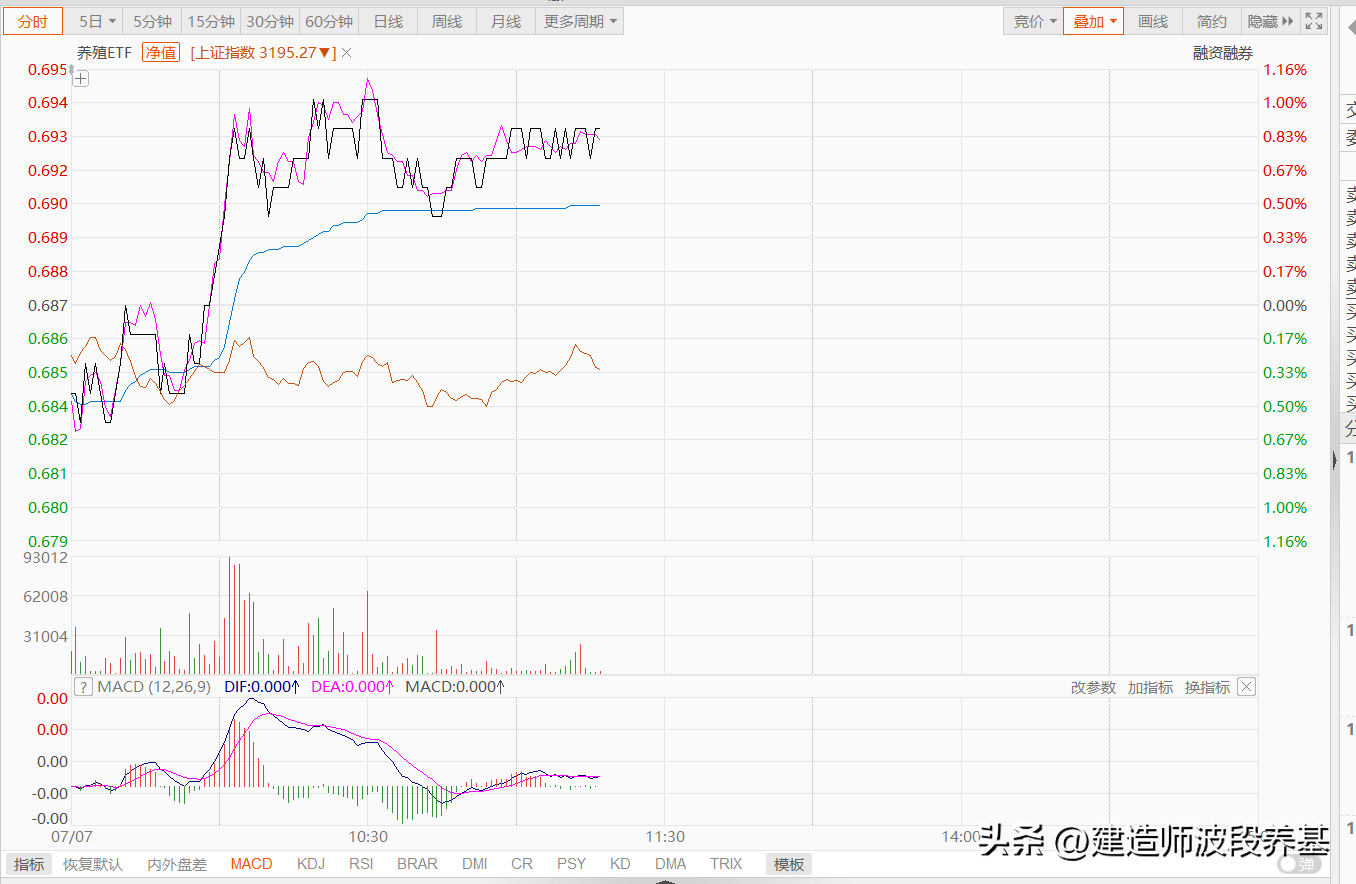Remove the 上证指数 overlay with the X
Screen dimensions: 1356x884
pyautogui.click(x=346, y=53)
